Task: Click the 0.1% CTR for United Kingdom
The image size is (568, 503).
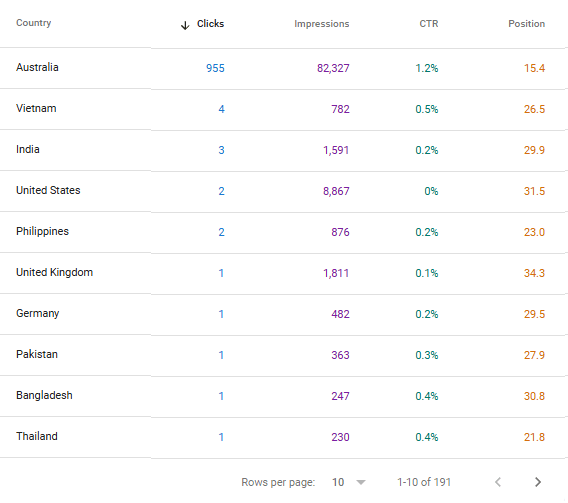Action: [x=427, y=273]
